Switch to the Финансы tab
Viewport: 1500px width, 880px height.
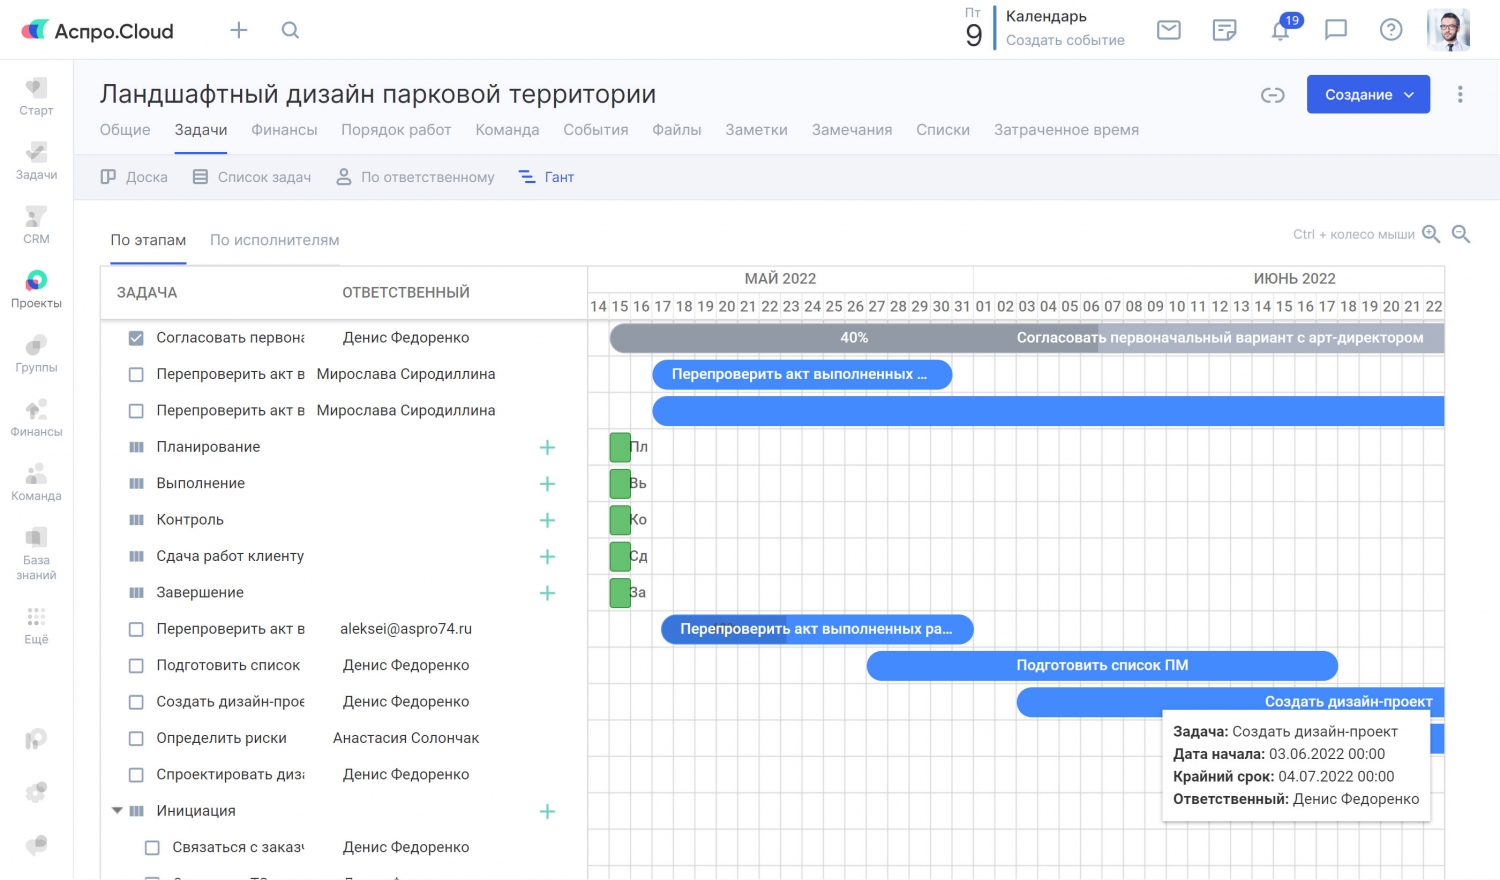pos(284,130)
